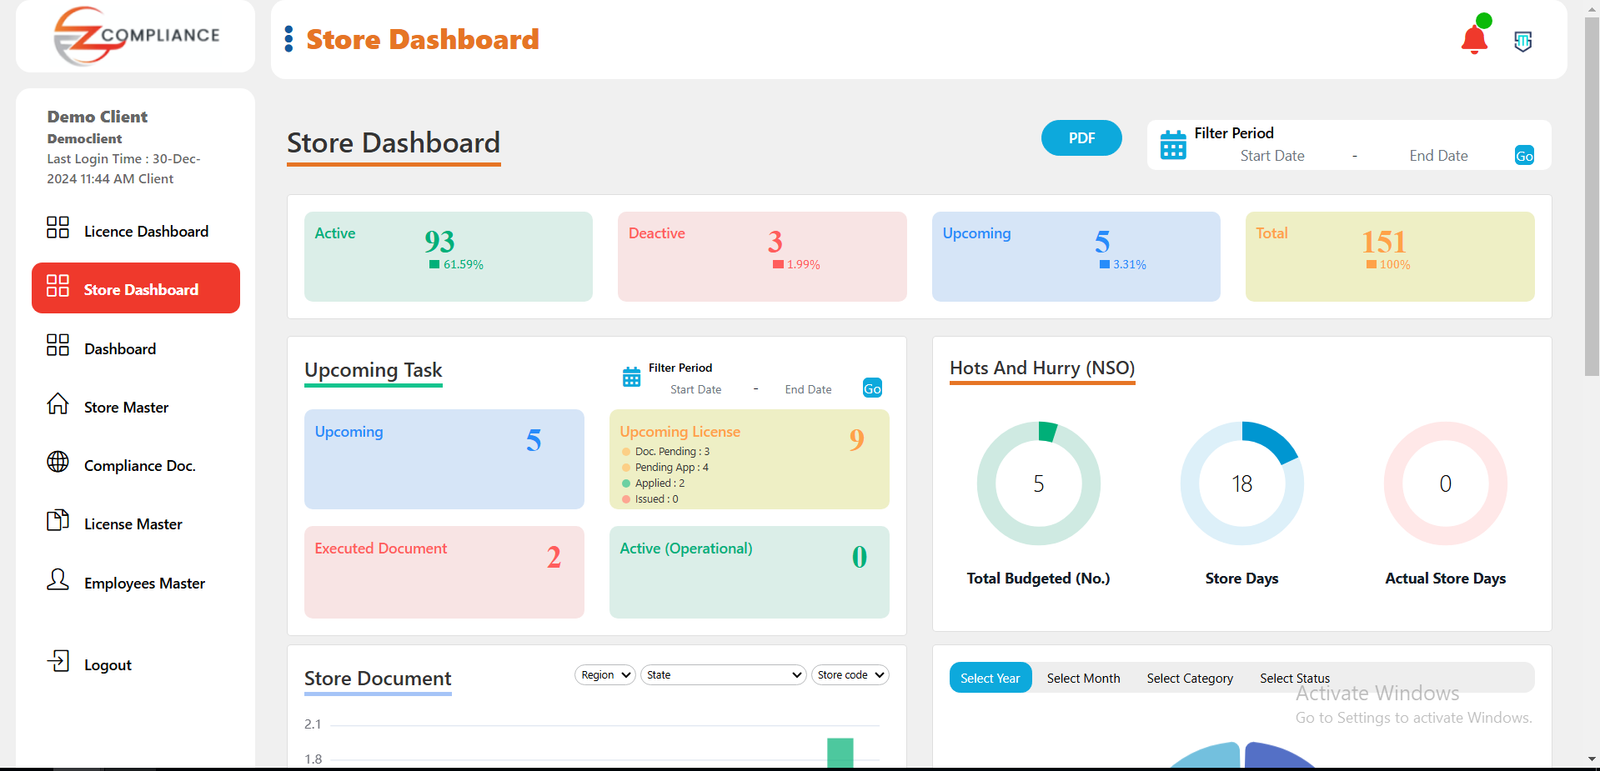Screen dimensions: 1600x771
Task: Open the three-dot menu beside Store Dashboard title
Action: tap(289, 39)
